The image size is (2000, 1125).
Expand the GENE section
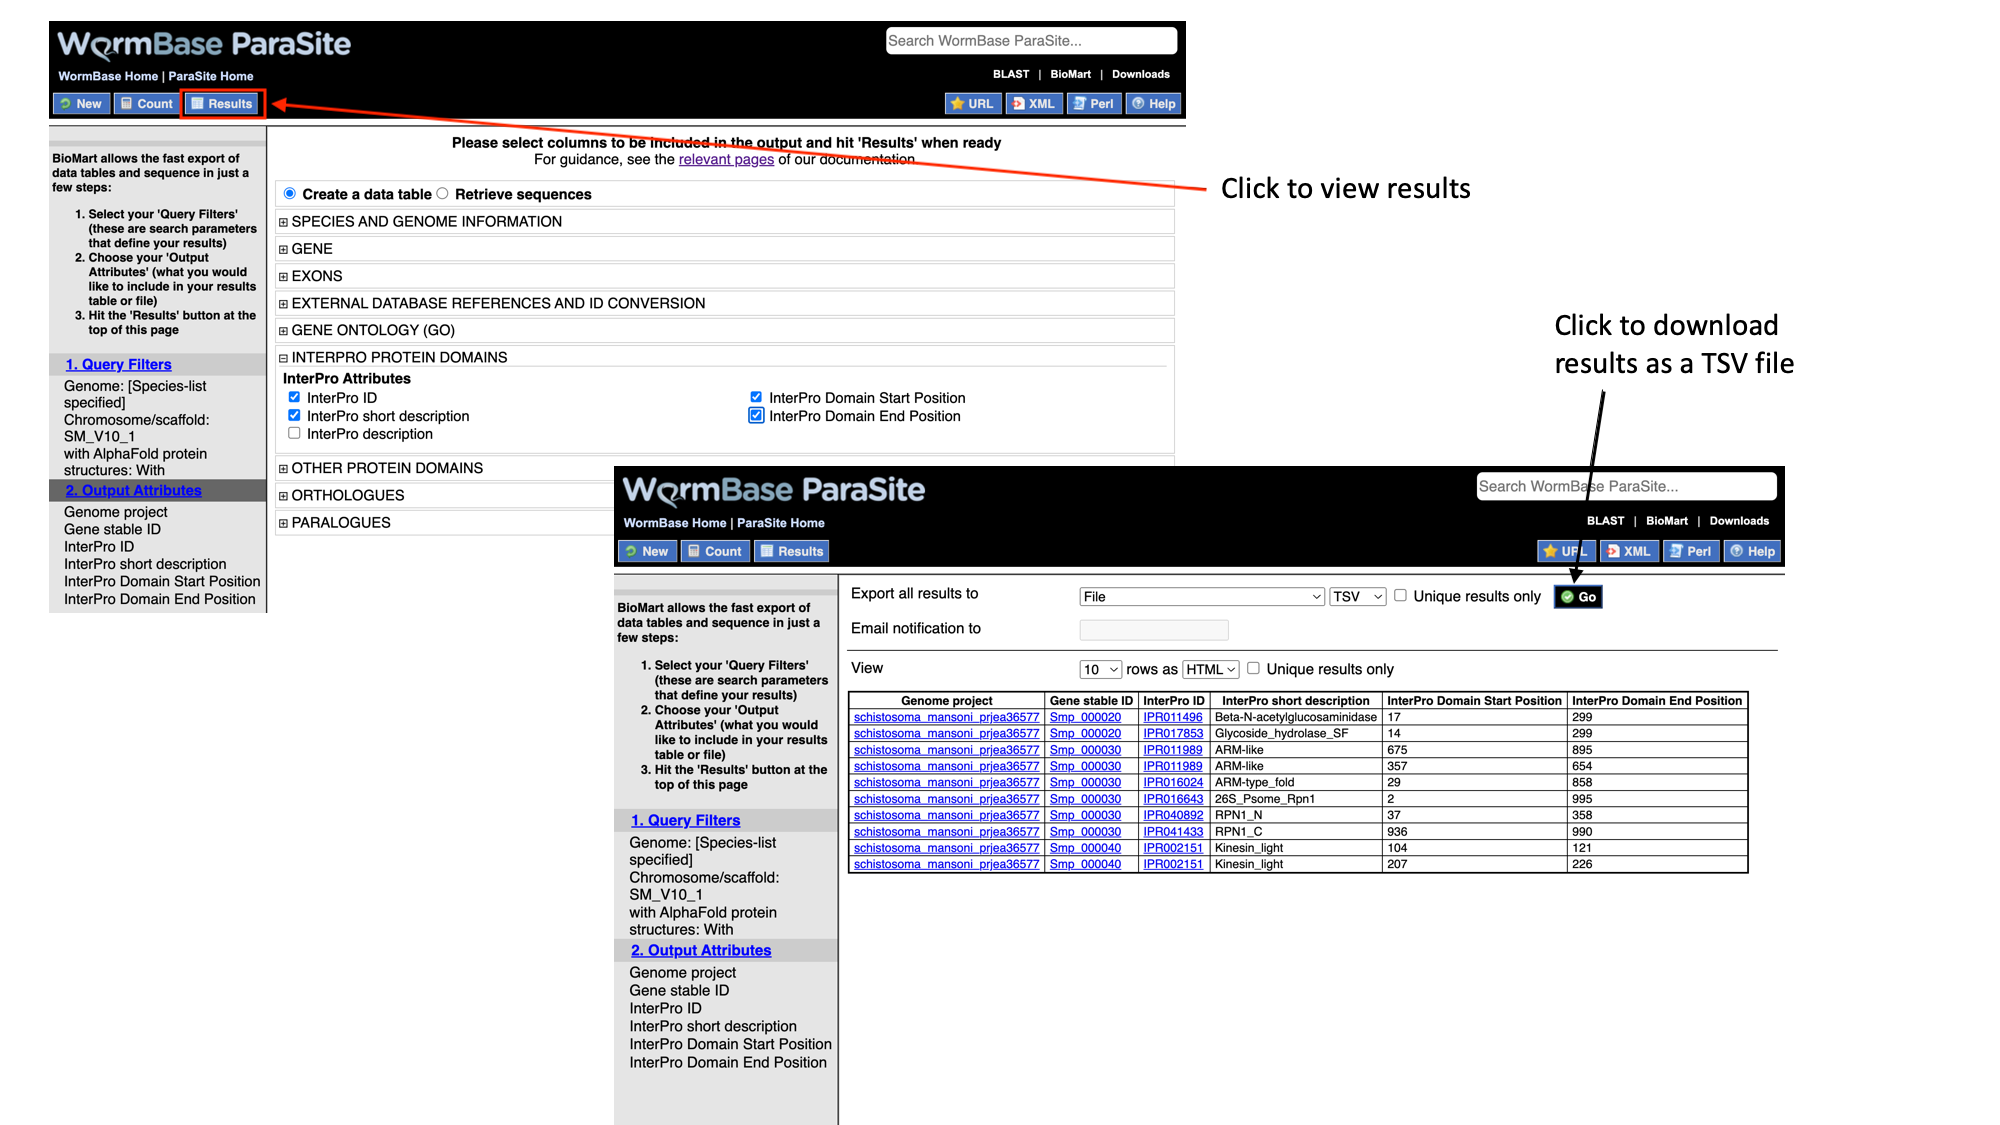283,249
